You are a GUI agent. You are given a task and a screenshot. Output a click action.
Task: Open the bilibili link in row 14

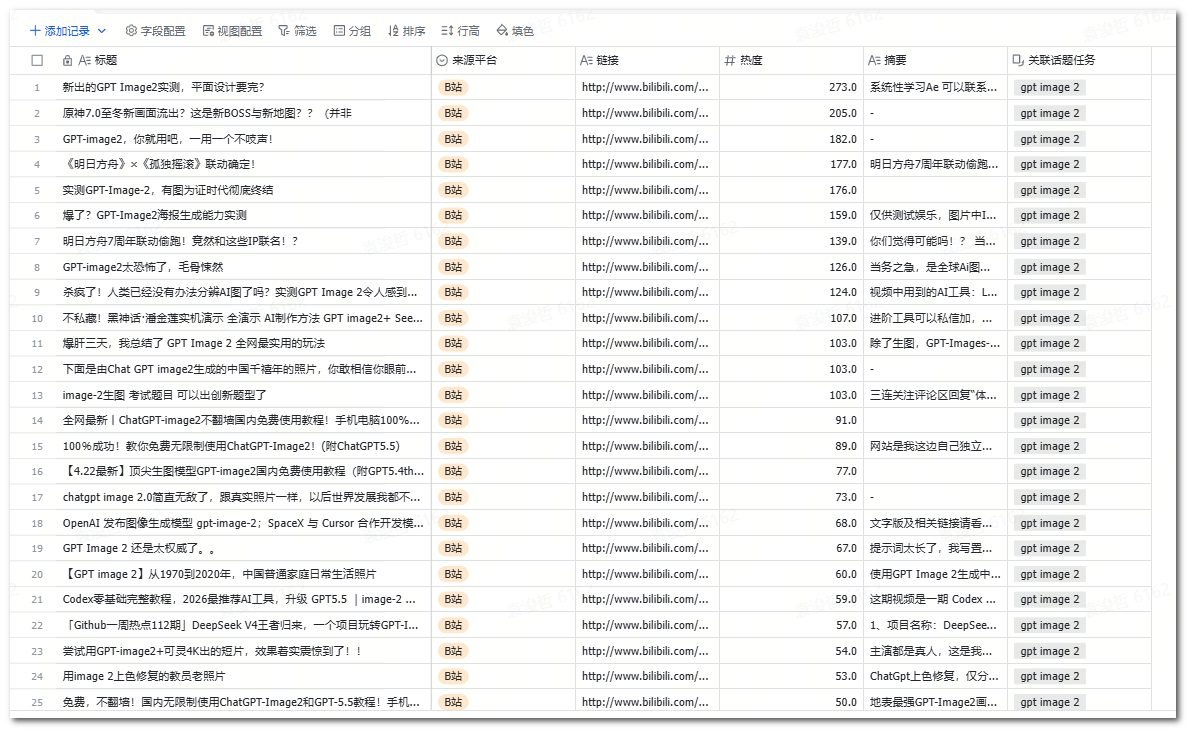(x=645, y=420)
